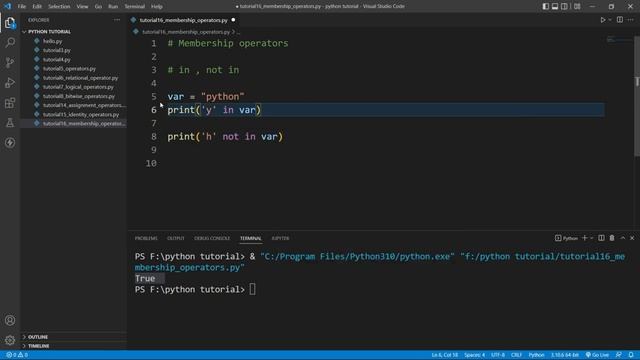Add a new terminal with plus icon

pyautogui.click(x=584, y=238)
